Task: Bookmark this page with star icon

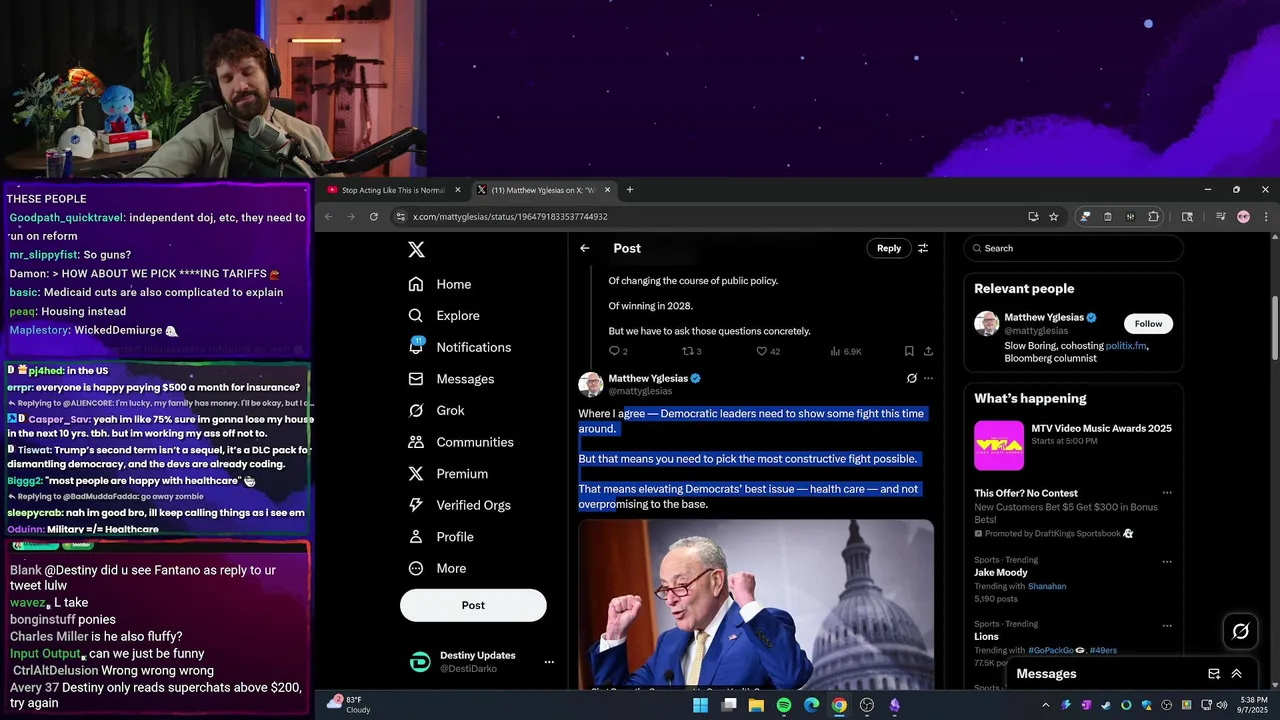Action: pos(1054,217)
